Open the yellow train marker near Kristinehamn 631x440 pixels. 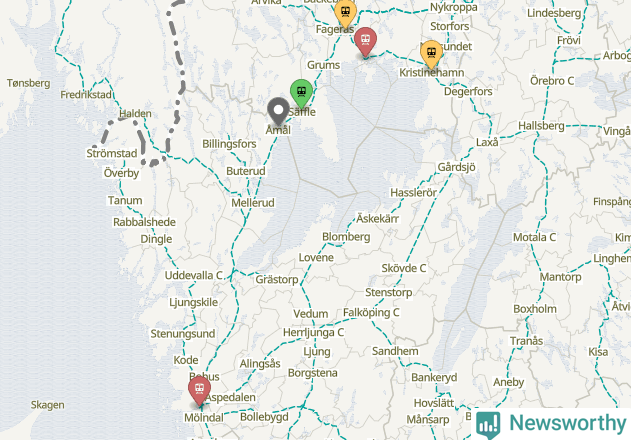pos(431,53)
